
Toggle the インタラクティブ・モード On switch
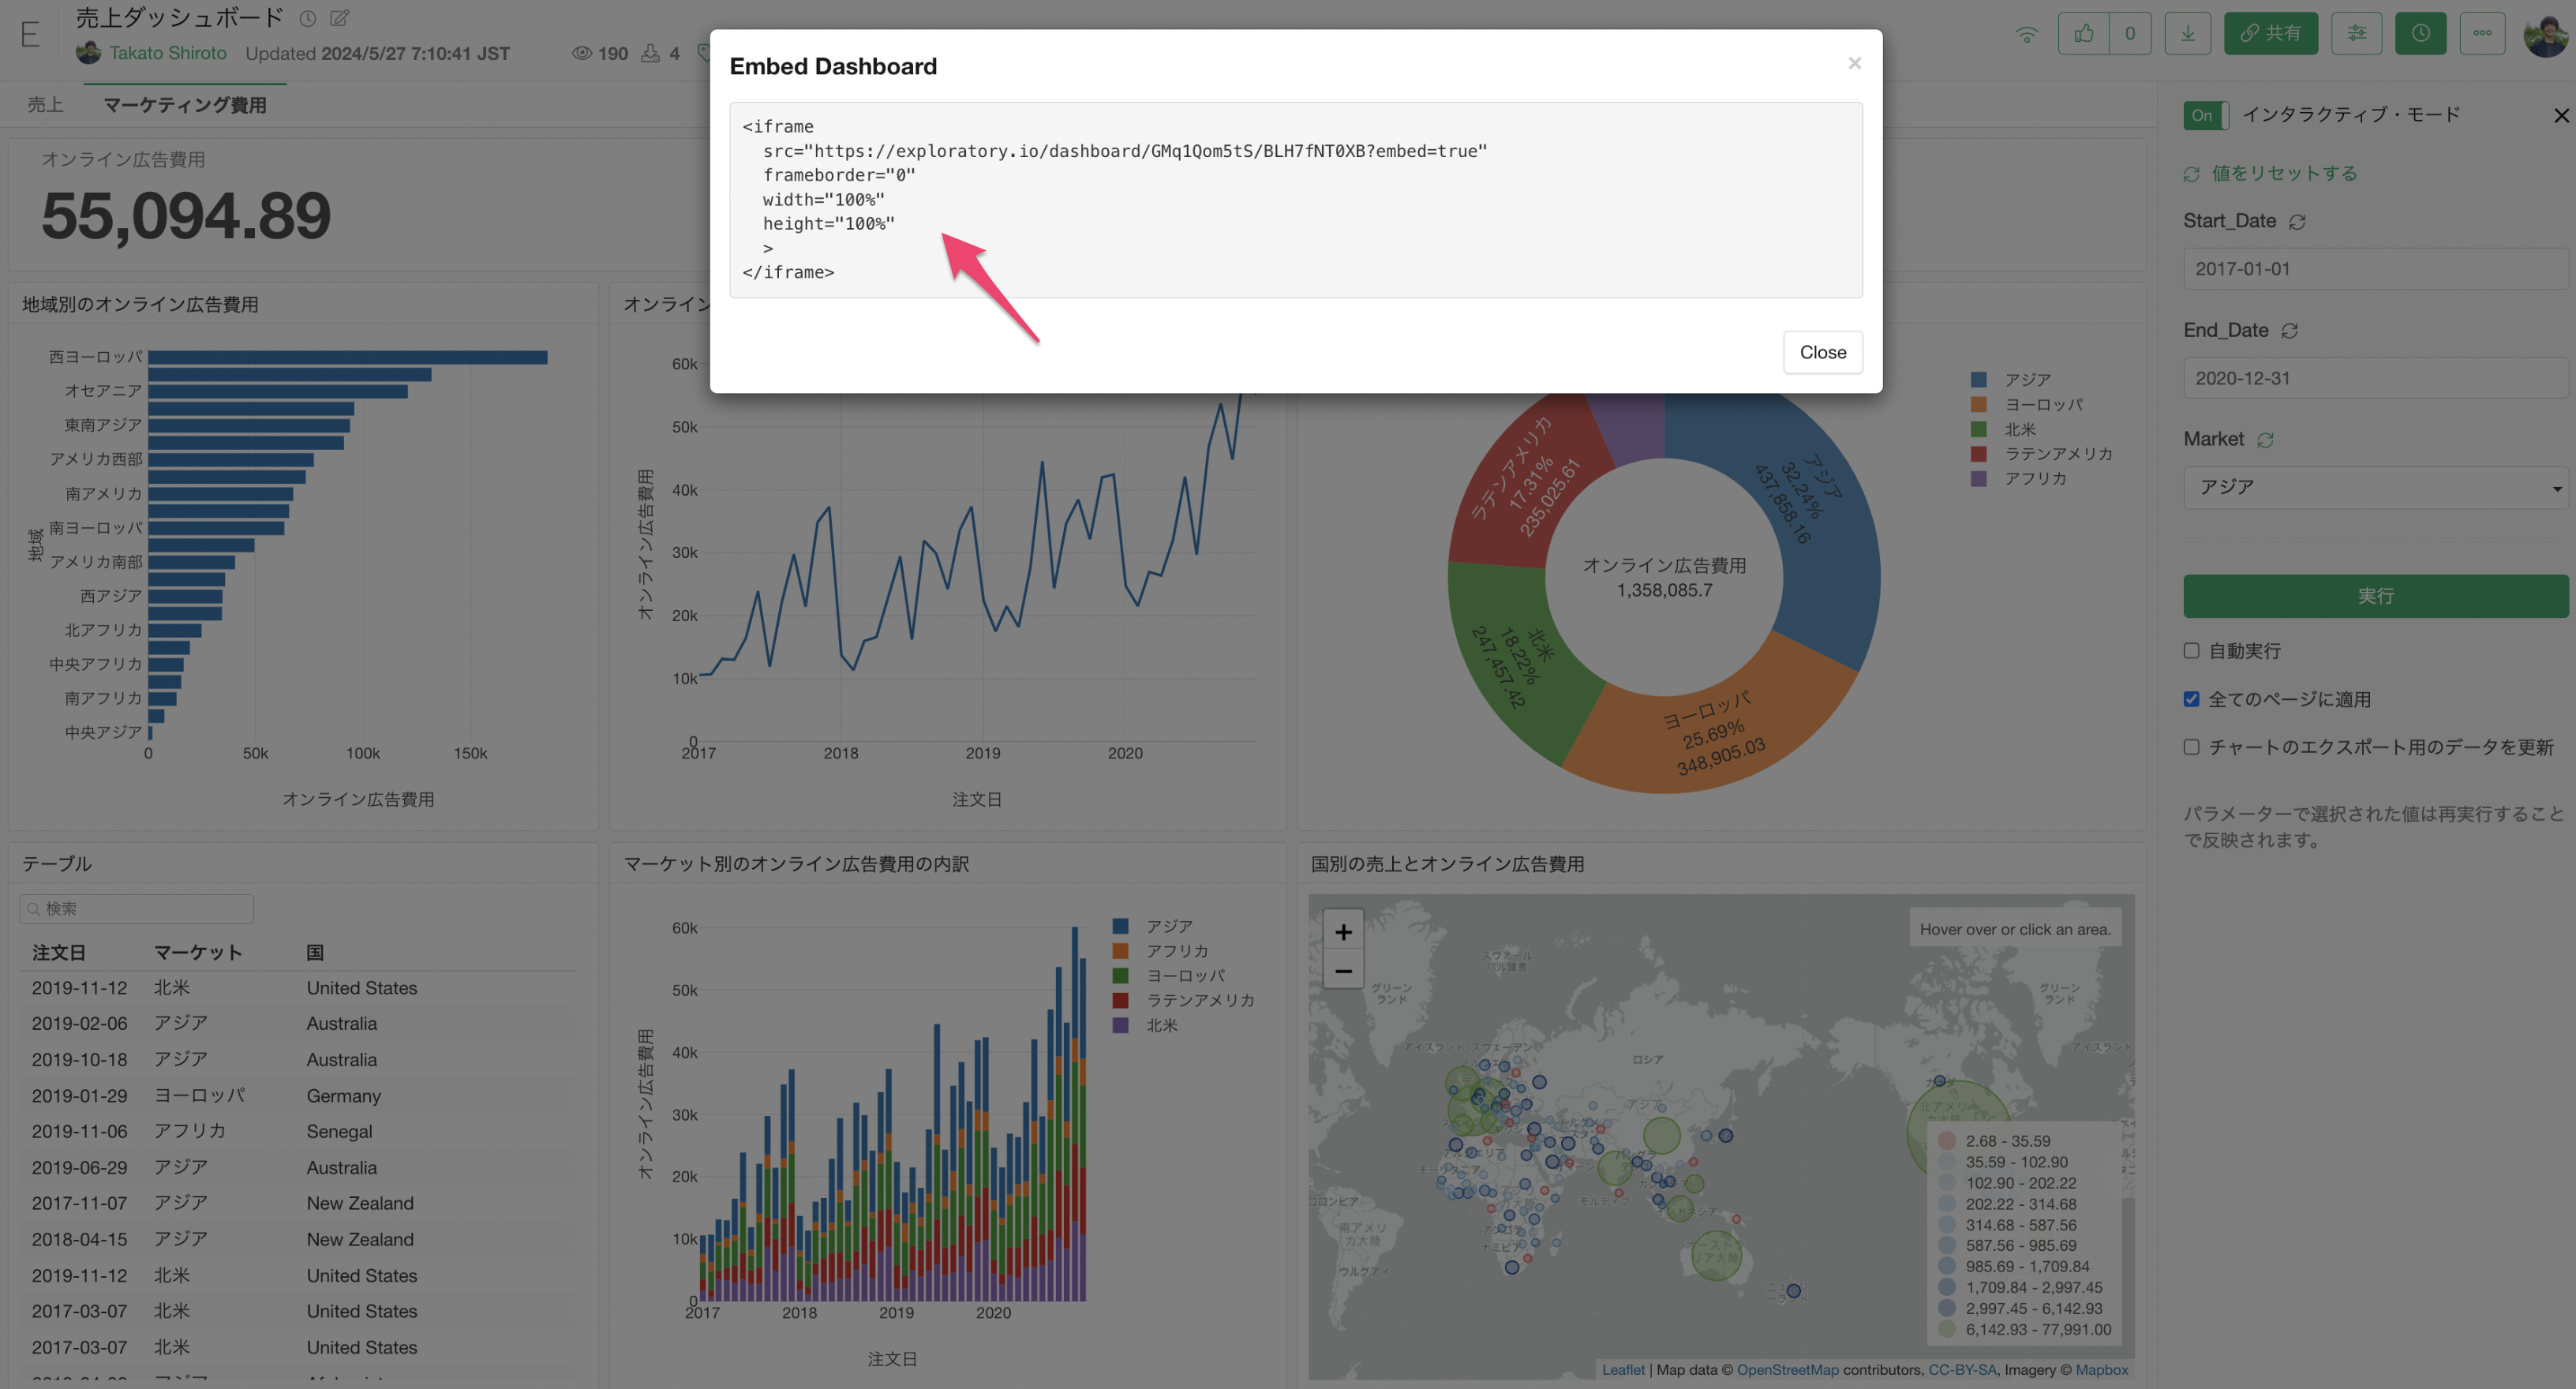pyautogui.click(x=2204, y=115)
